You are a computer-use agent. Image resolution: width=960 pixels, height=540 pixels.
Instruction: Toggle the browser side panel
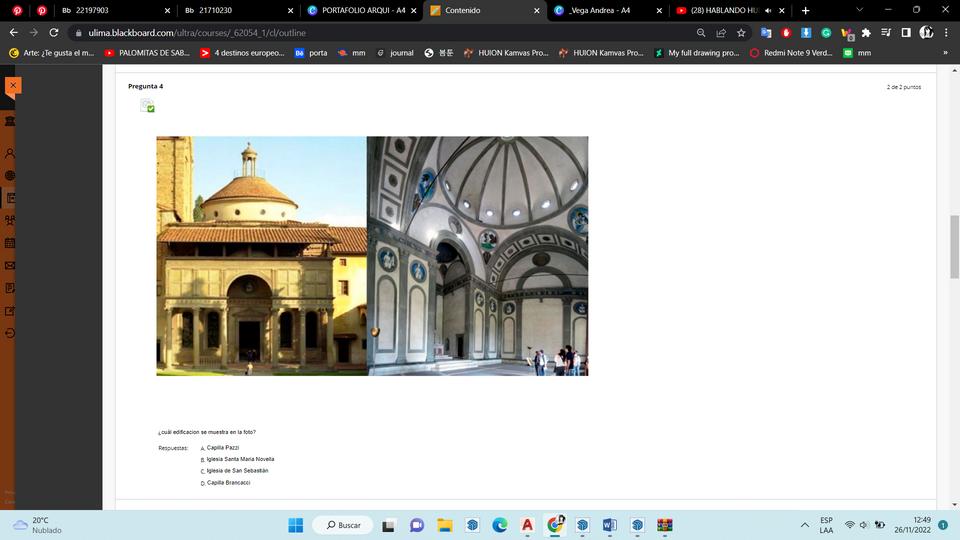pyautogui.click(x=906, y=32)
